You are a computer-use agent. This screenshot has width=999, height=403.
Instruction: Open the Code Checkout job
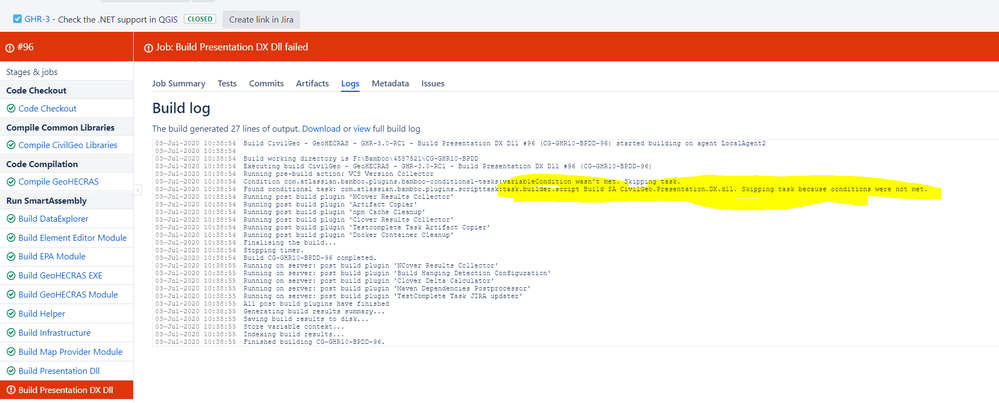click(x=47, y=109)
